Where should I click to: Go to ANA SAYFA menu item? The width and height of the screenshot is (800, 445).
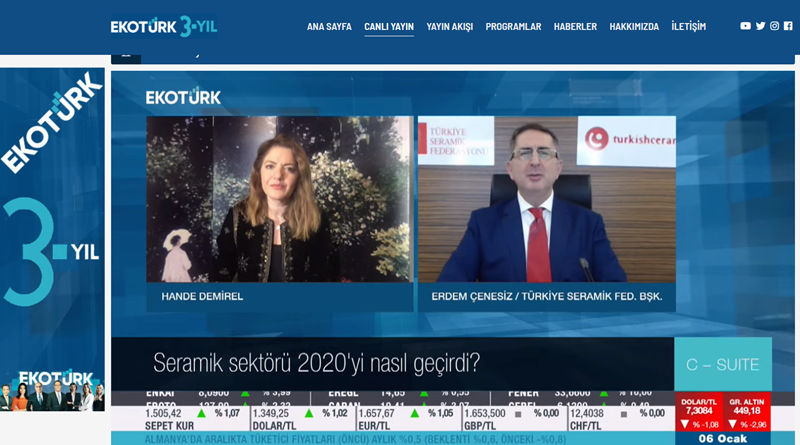click(329, 27)
